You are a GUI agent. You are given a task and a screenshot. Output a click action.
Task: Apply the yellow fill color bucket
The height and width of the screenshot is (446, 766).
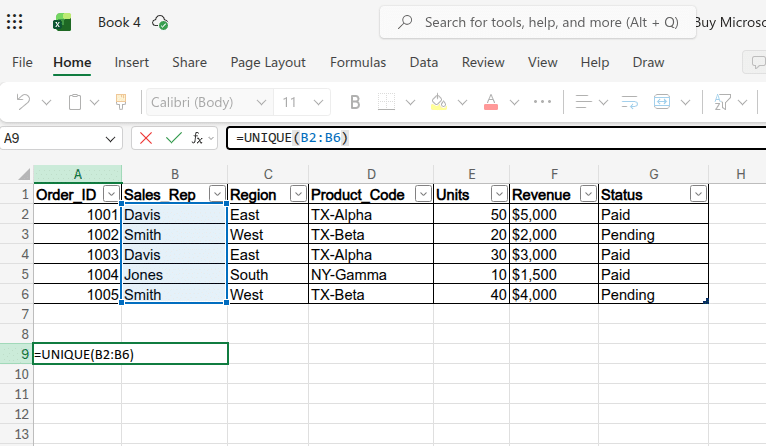(437, 102)
